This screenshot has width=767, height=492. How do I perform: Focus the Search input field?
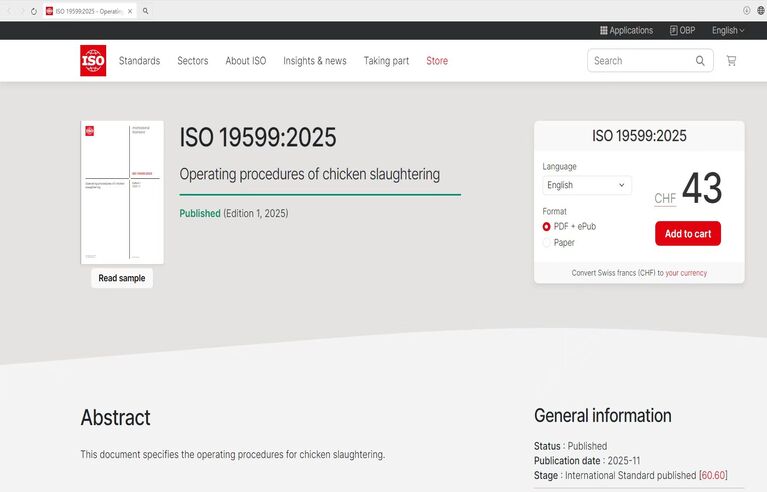[x=640, y=61]
